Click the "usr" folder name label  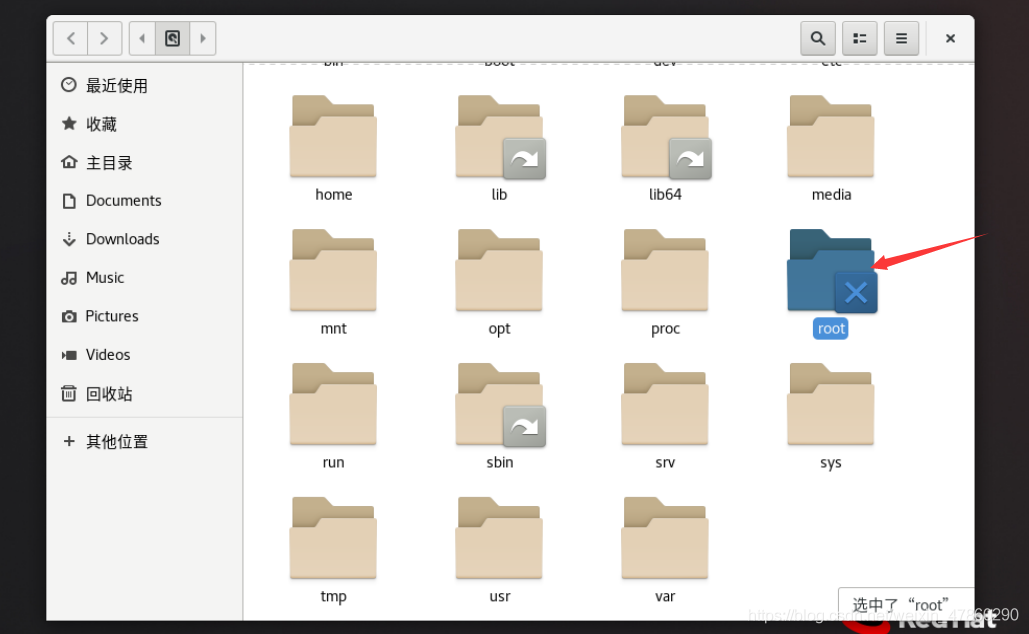click(499, 596)
